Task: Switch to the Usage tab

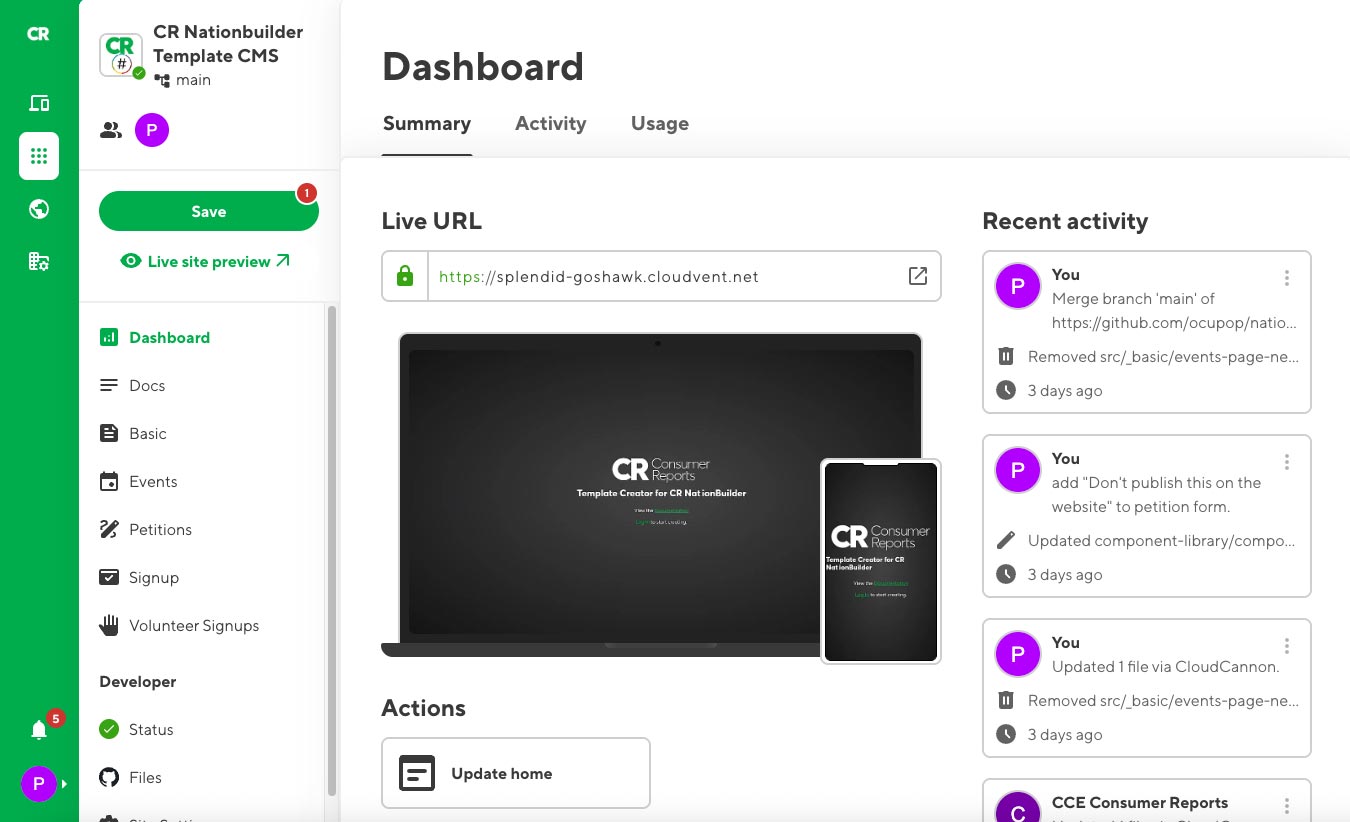Action: 659,123
